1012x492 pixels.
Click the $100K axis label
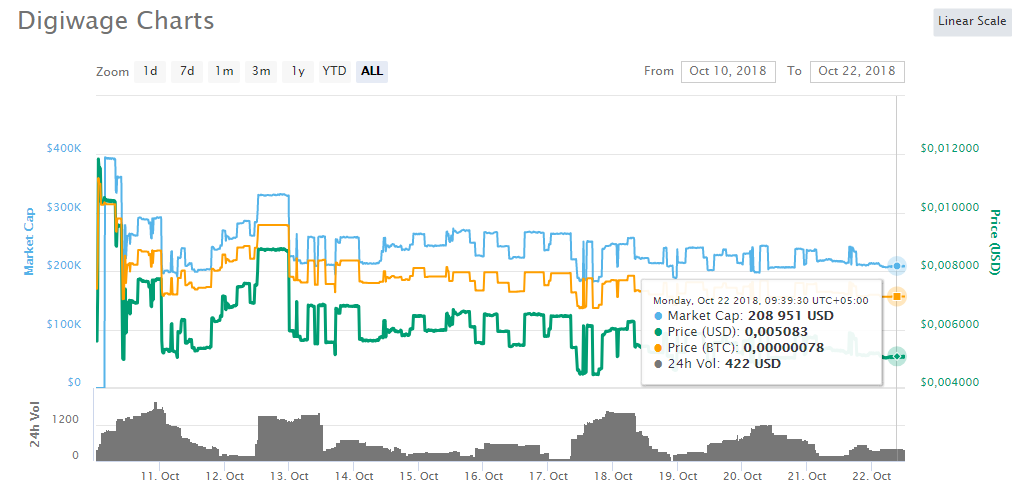[63, 324]
